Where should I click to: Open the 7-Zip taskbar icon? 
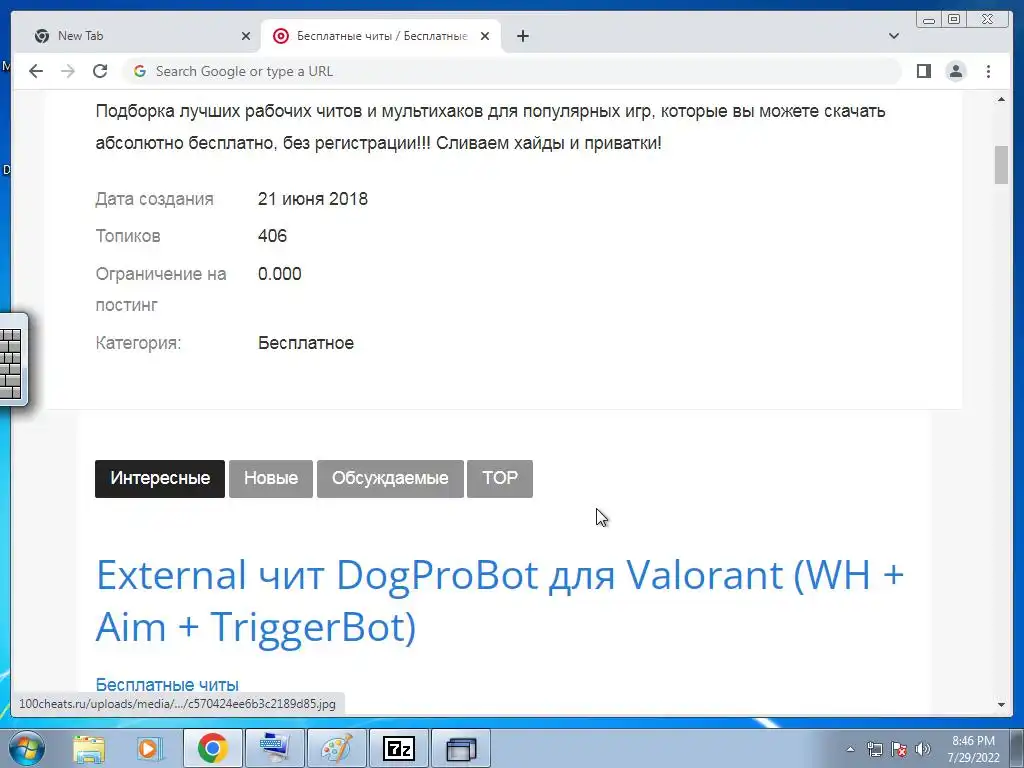(398, 748)
